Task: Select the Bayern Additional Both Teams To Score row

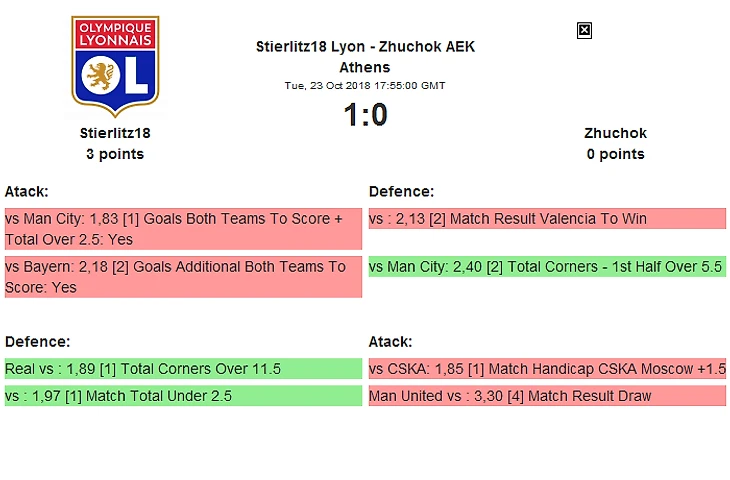Action: (183, 277)
